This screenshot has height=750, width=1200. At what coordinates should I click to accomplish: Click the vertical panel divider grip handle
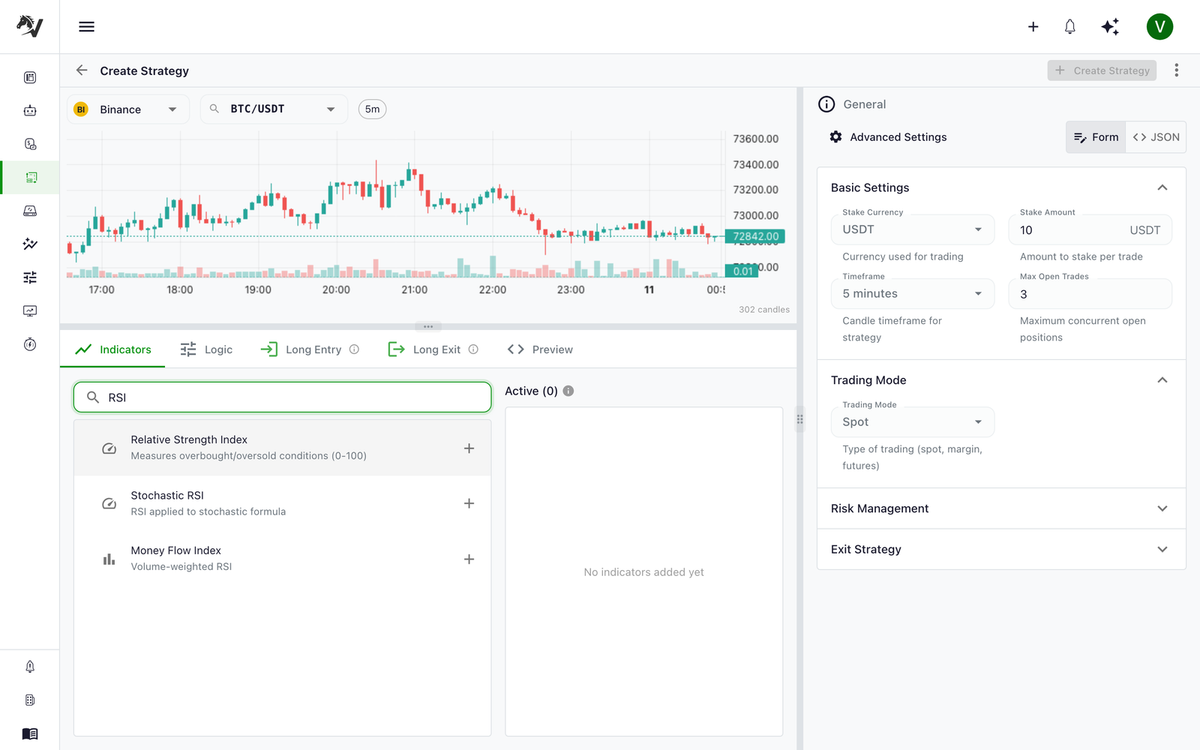[800, 420]
